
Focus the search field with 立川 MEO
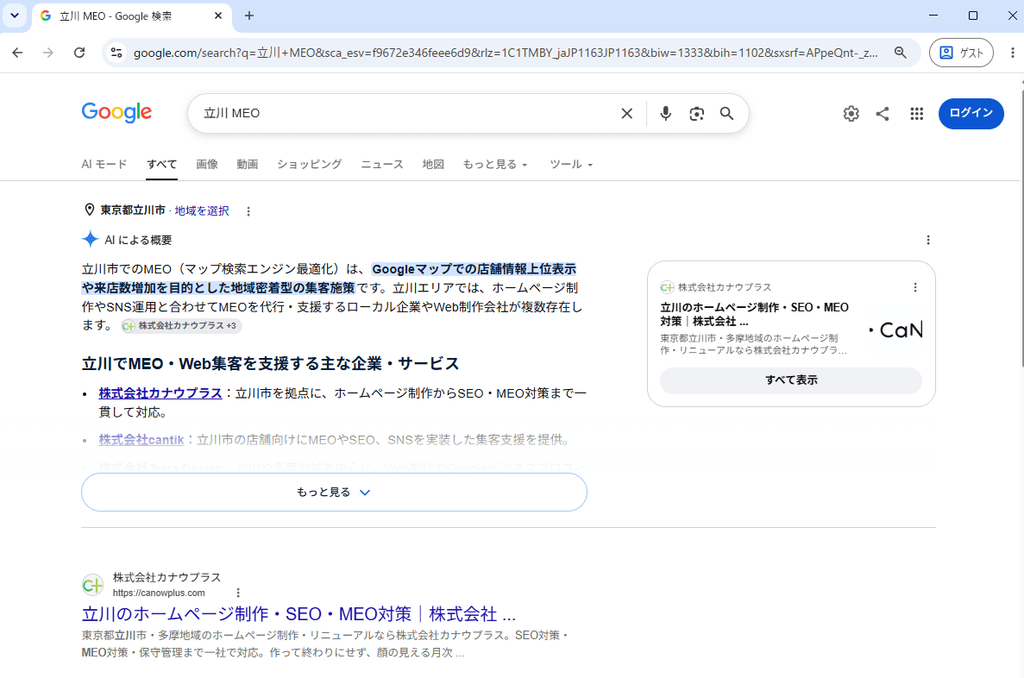point(405,114)
